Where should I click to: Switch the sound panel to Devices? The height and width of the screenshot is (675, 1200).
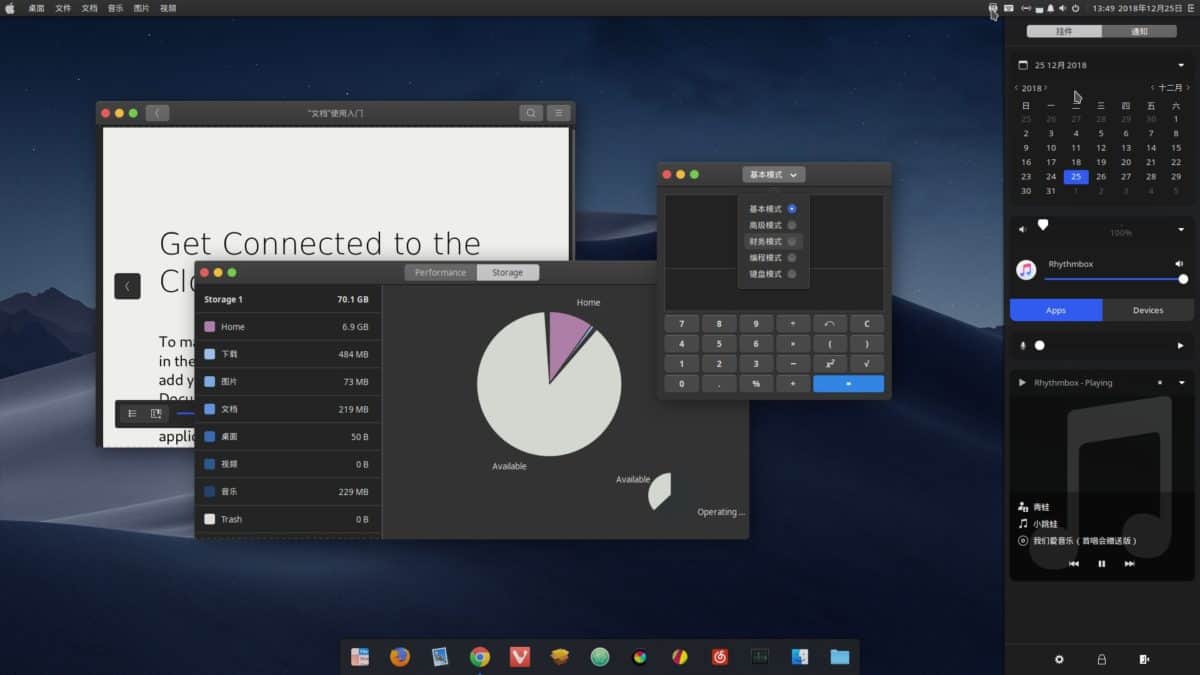point(1147,310)
